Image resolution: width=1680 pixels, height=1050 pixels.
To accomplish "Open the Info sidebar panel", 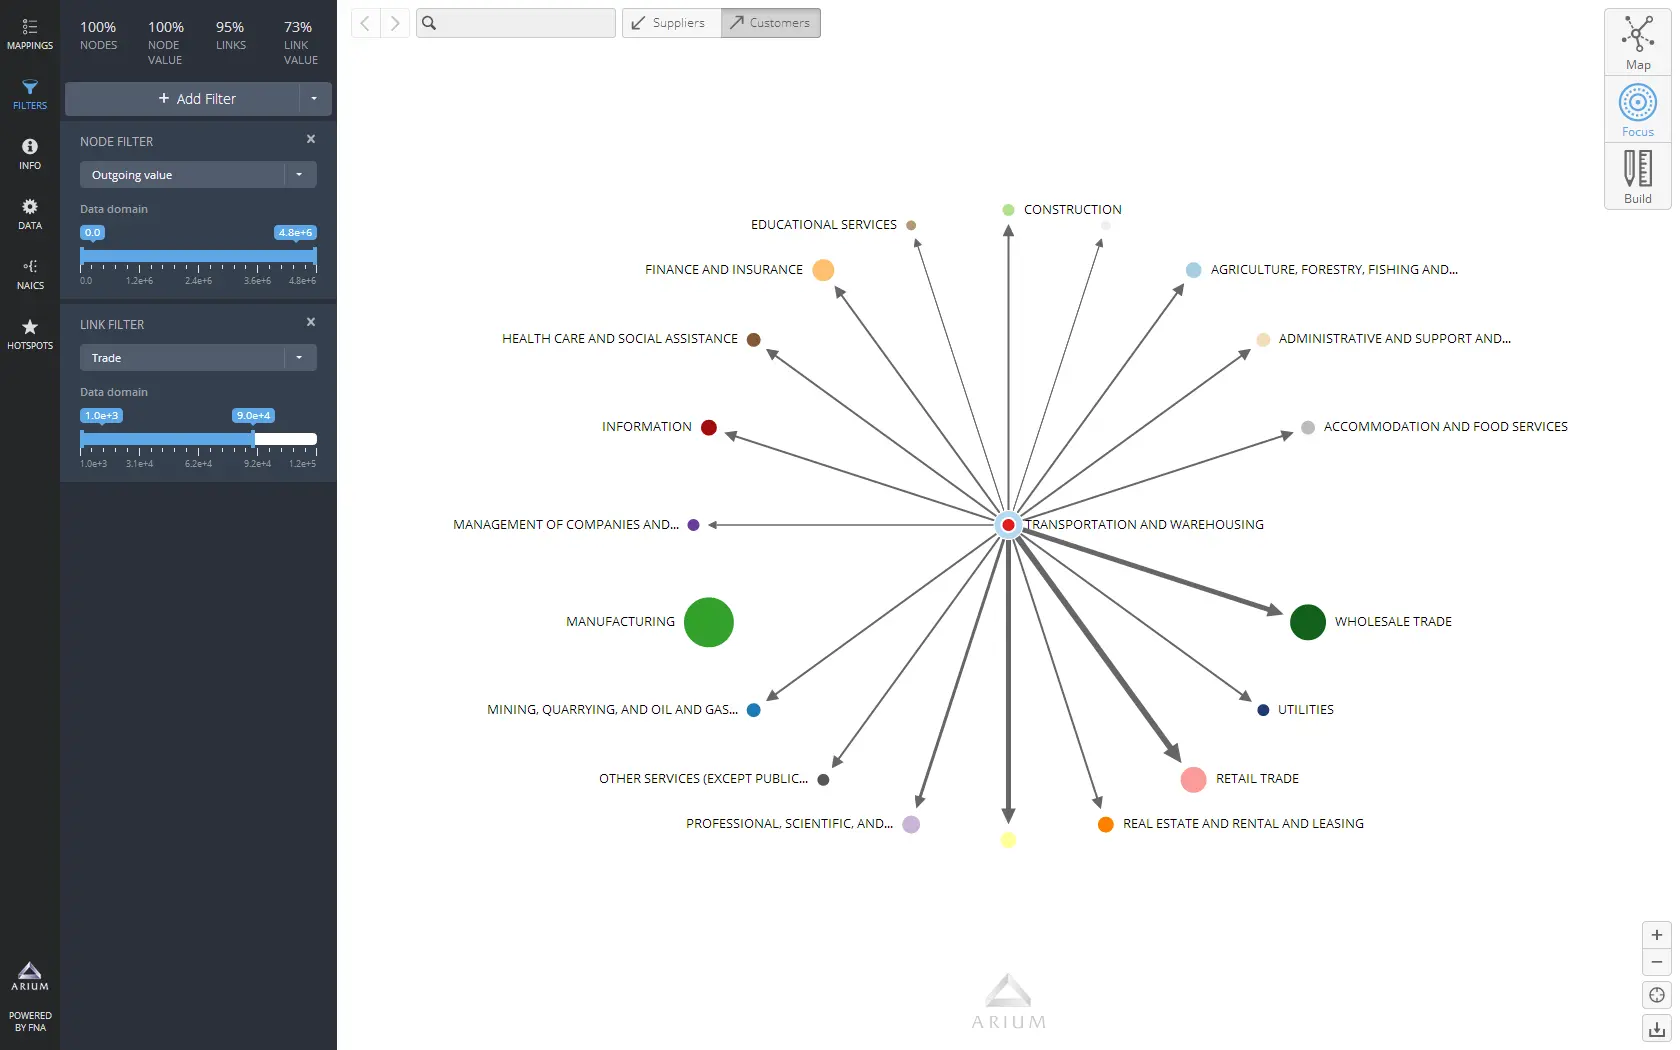I will (x=30, y=154).
